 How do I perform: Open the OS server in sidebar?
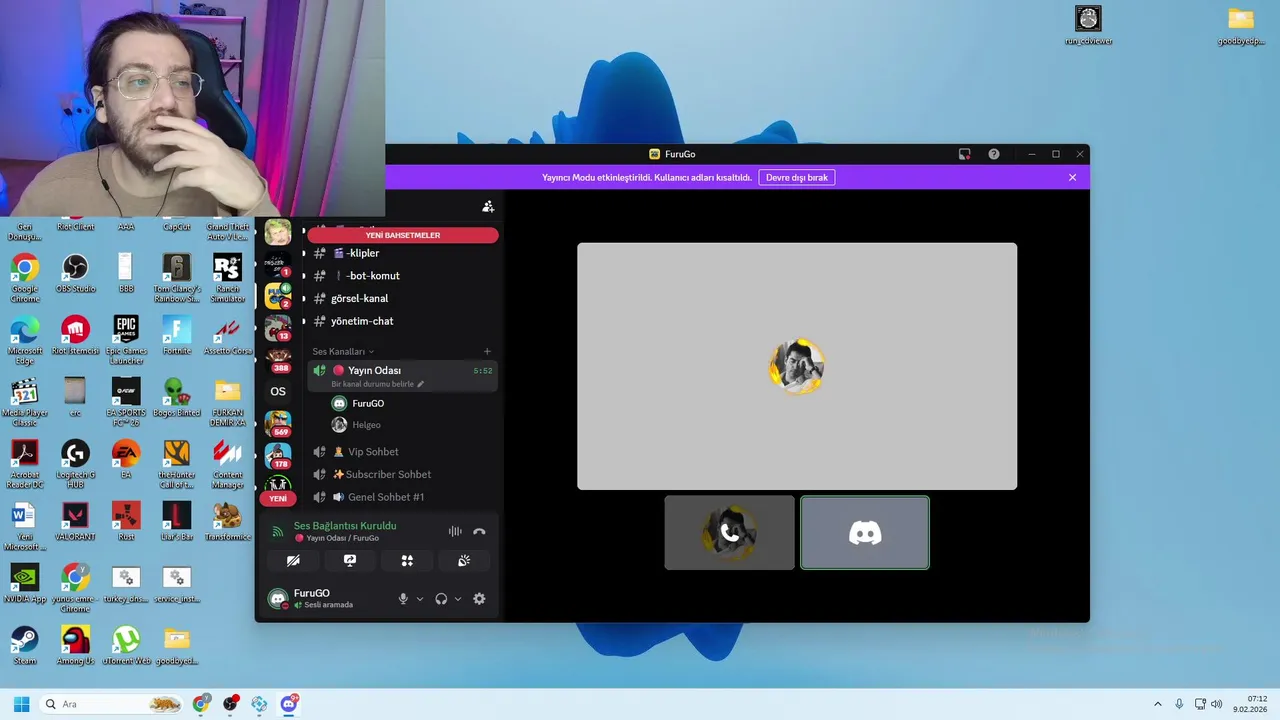[278, 391]
